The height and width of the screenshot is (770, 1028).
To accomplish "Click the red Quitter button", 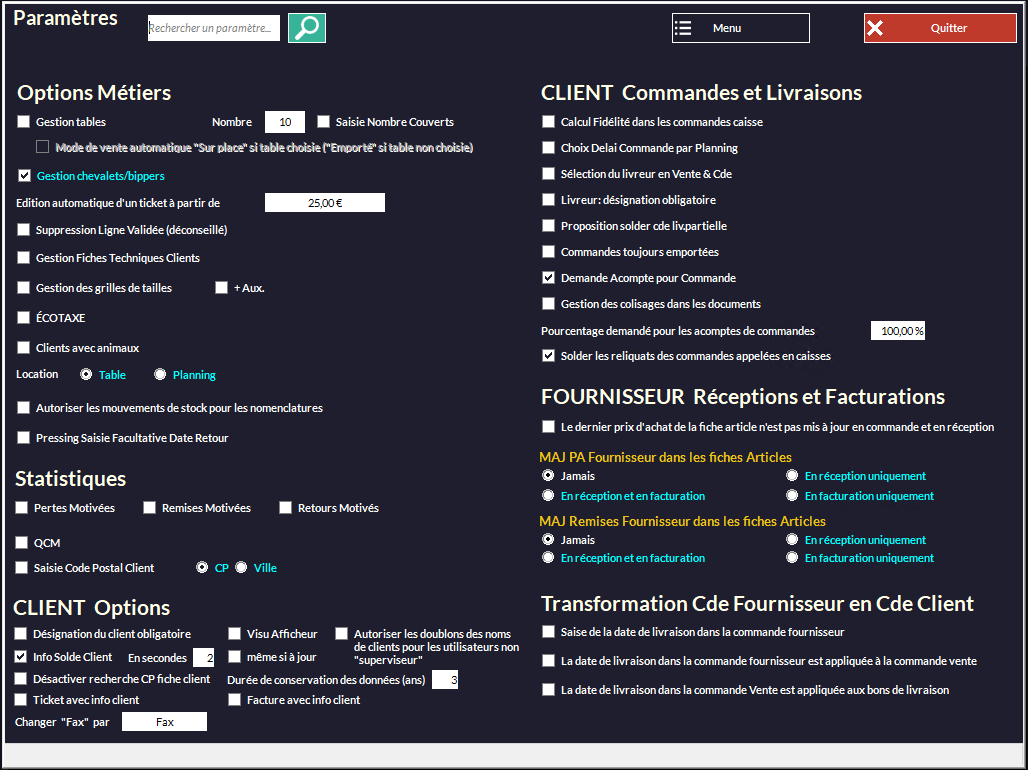I will point(939,28).
